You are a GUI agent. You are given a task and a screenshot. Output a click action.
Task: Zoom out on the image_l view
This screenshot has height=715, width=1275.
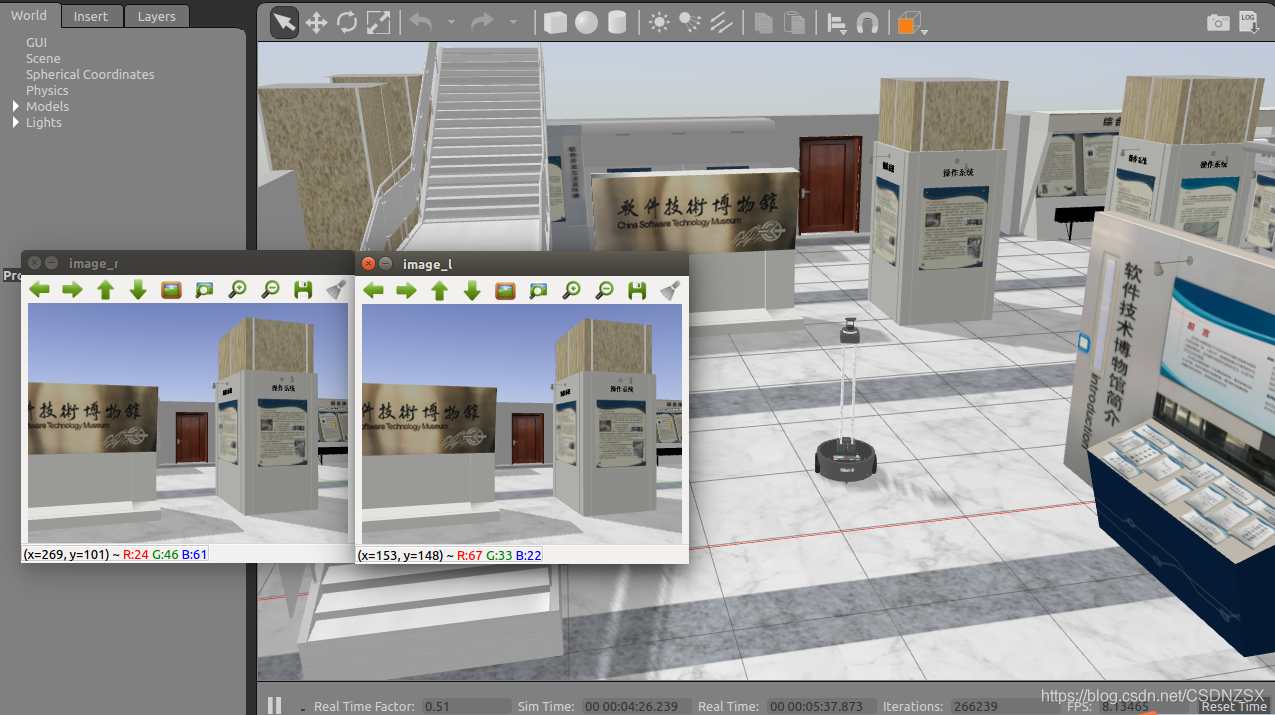tap(604, 290)
